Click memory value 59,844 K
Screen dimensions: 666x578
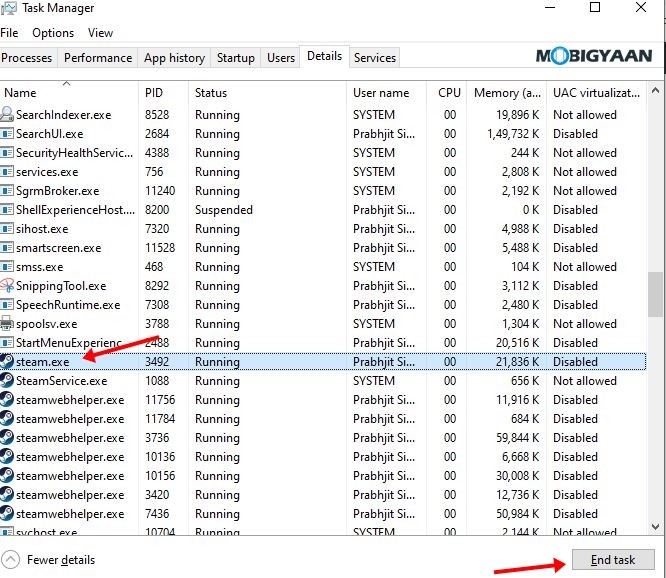pos(518,438)
